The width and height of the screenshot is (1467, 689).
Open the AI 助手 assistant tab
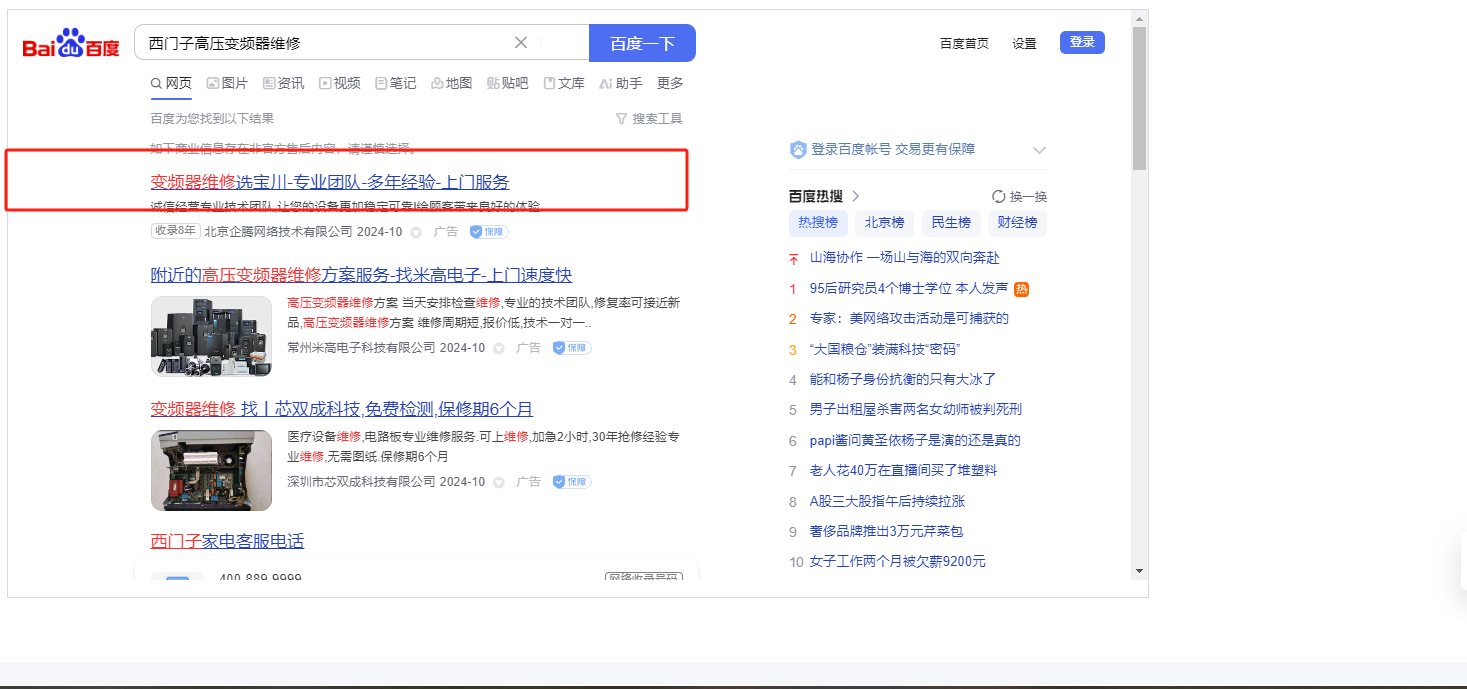click(x=621, y=83)
